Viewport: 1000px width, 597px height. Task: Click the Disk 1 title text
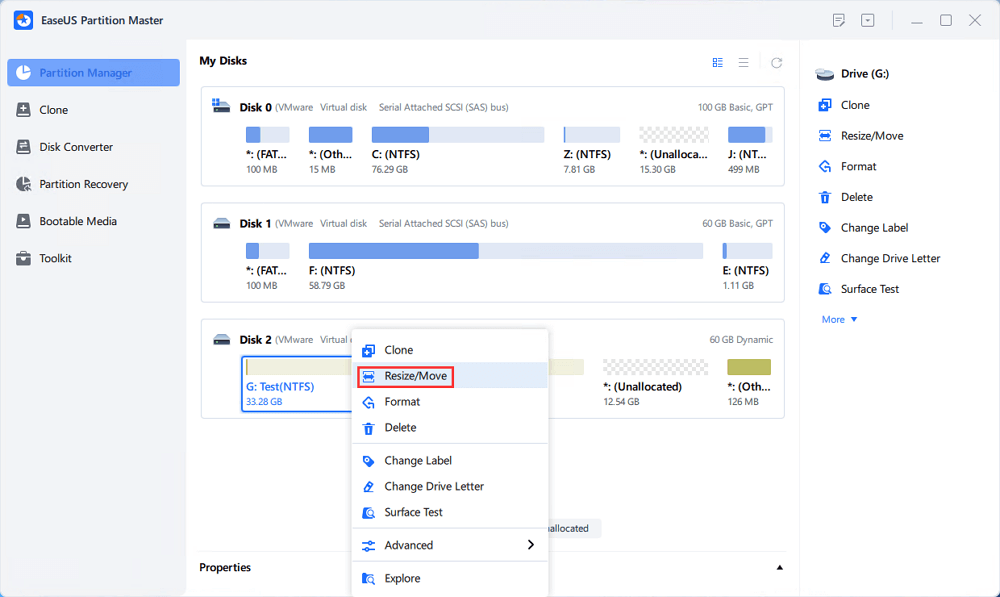(x=255, y=223)
